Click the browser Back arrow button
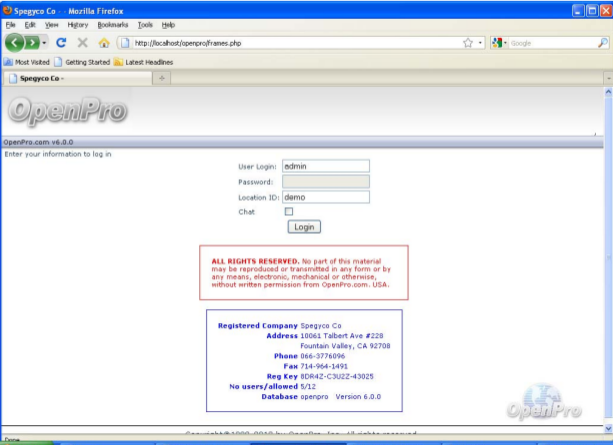Screen dimensions: 613x445 point(15,43)
